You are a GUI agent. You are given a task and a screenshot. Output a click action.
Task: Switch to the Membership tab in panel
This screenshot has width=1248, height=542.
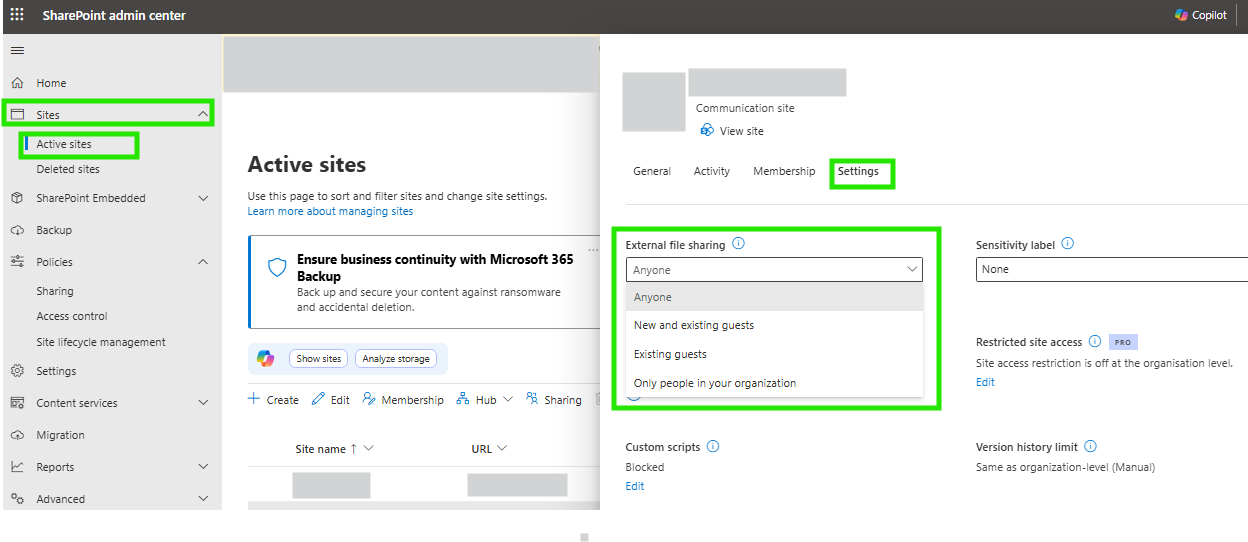[x=784, y=171]
